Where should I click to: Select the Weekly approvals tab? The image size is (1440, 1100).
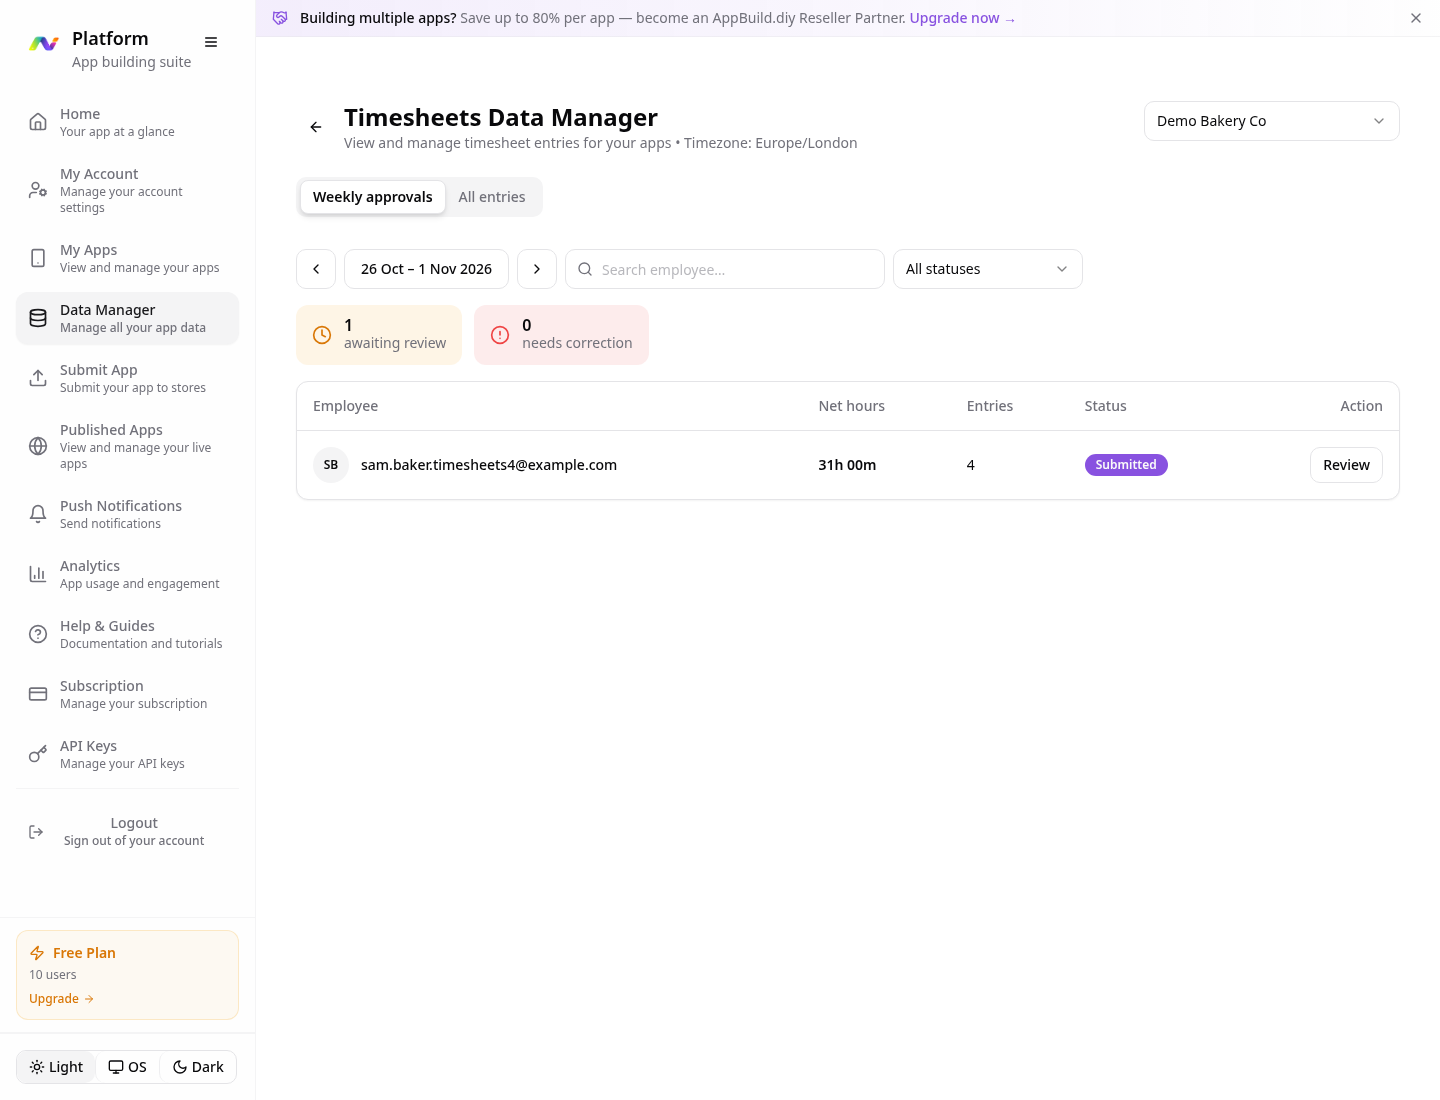(373, 197)
